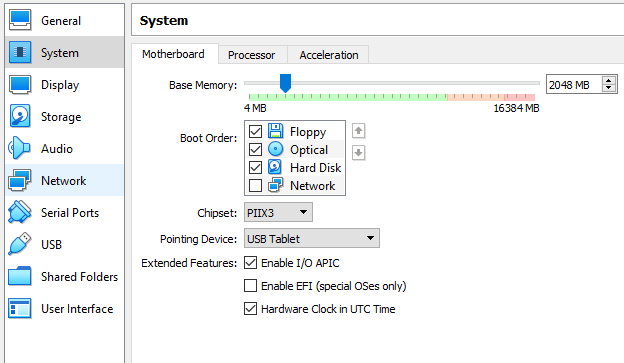
Task: Open the Pointing Device USB Tablet dropdown
Action: [312, 238]
